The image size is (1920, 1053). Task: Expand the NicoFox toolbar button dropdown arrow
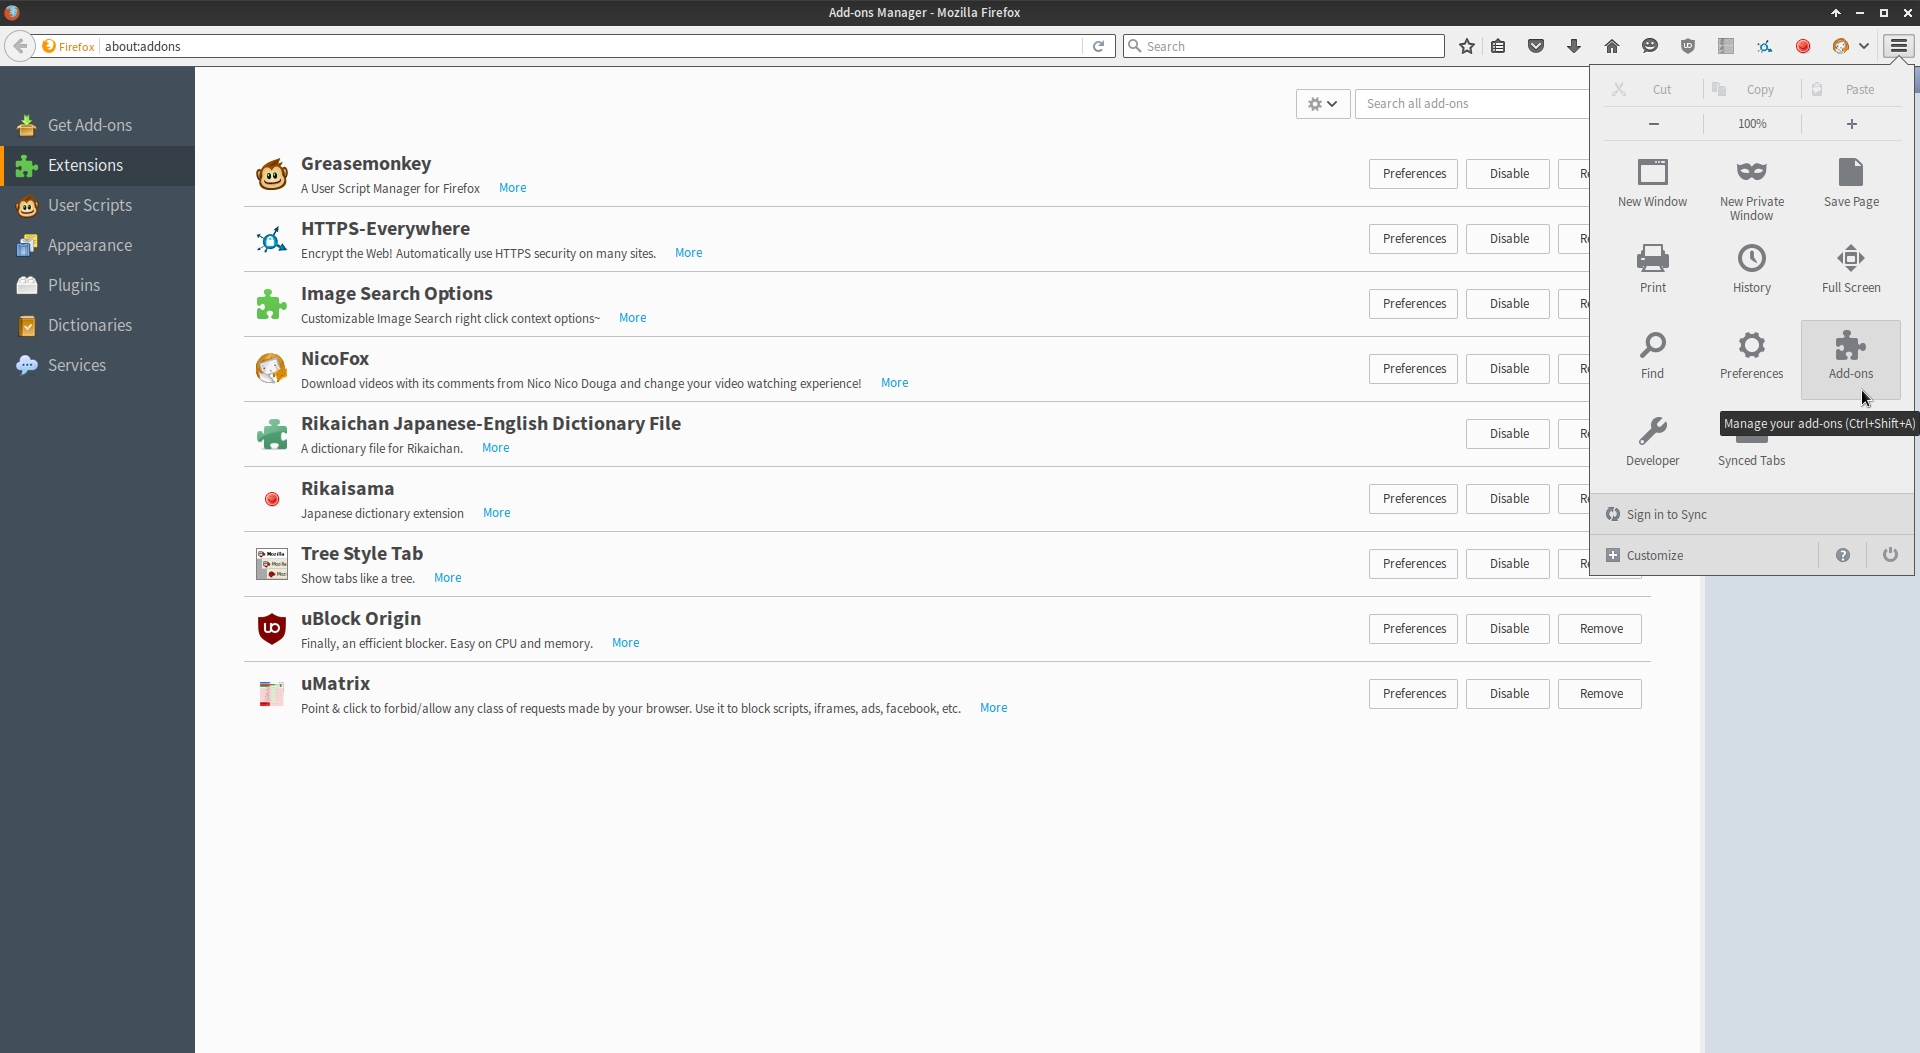(x=1864, y=46)
